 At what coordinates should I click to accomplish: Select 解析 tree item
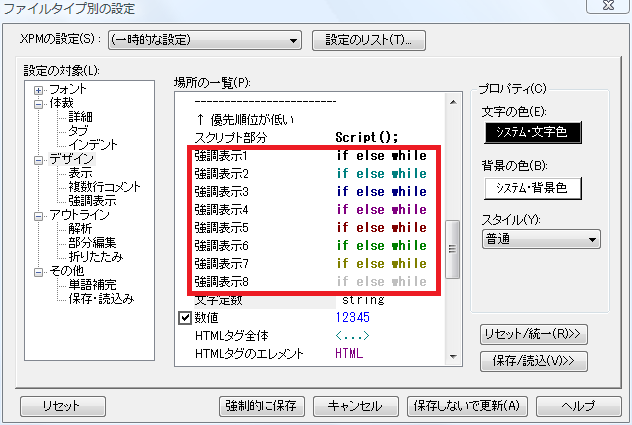[80, 229]
